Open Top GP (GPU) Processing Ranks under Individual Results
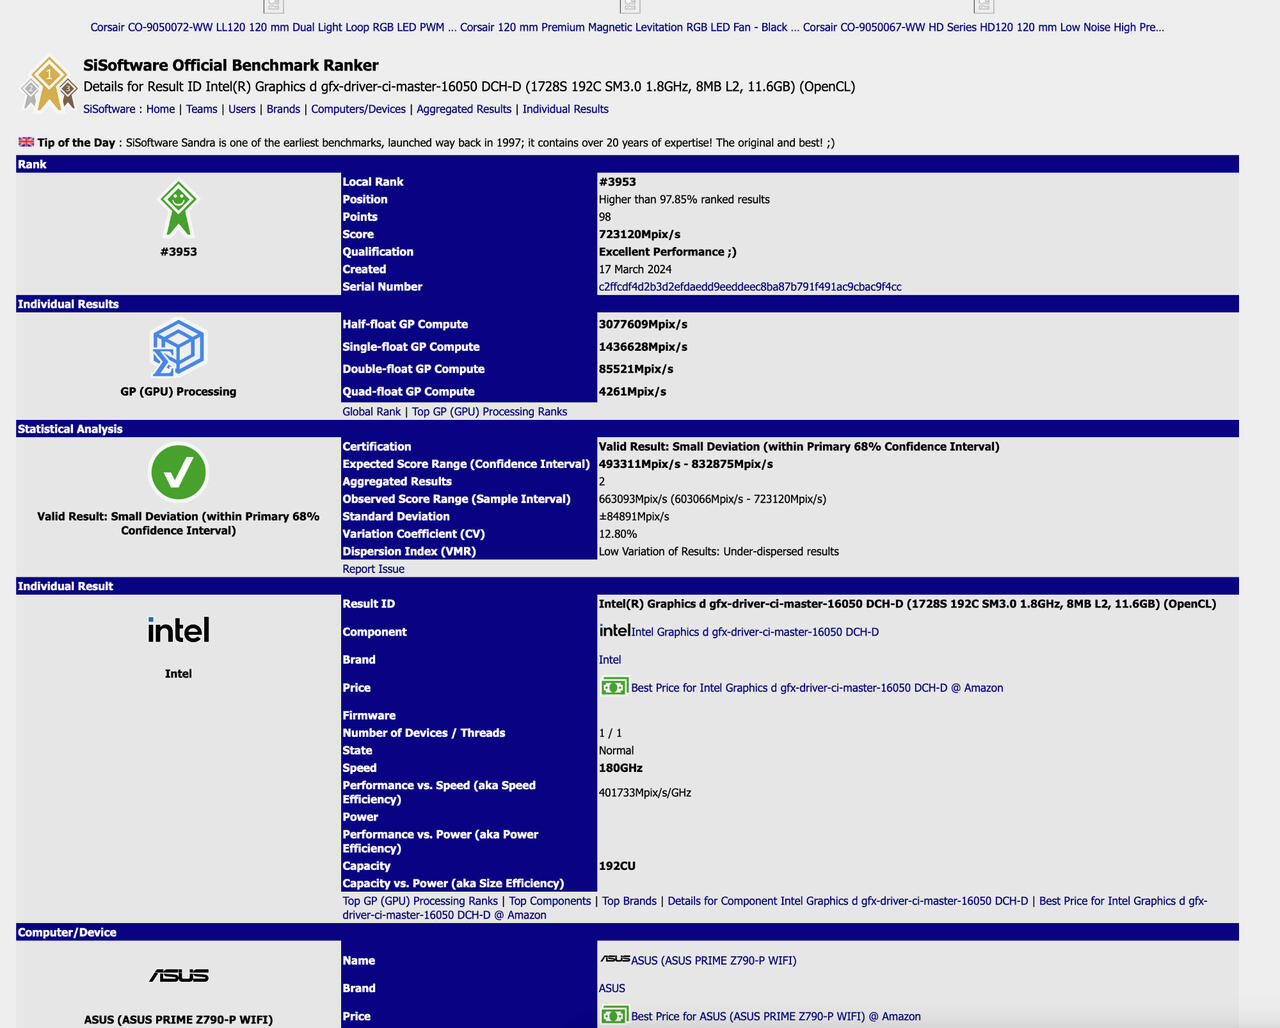This screenshot has width=1280, height=1028. (489, 412)
